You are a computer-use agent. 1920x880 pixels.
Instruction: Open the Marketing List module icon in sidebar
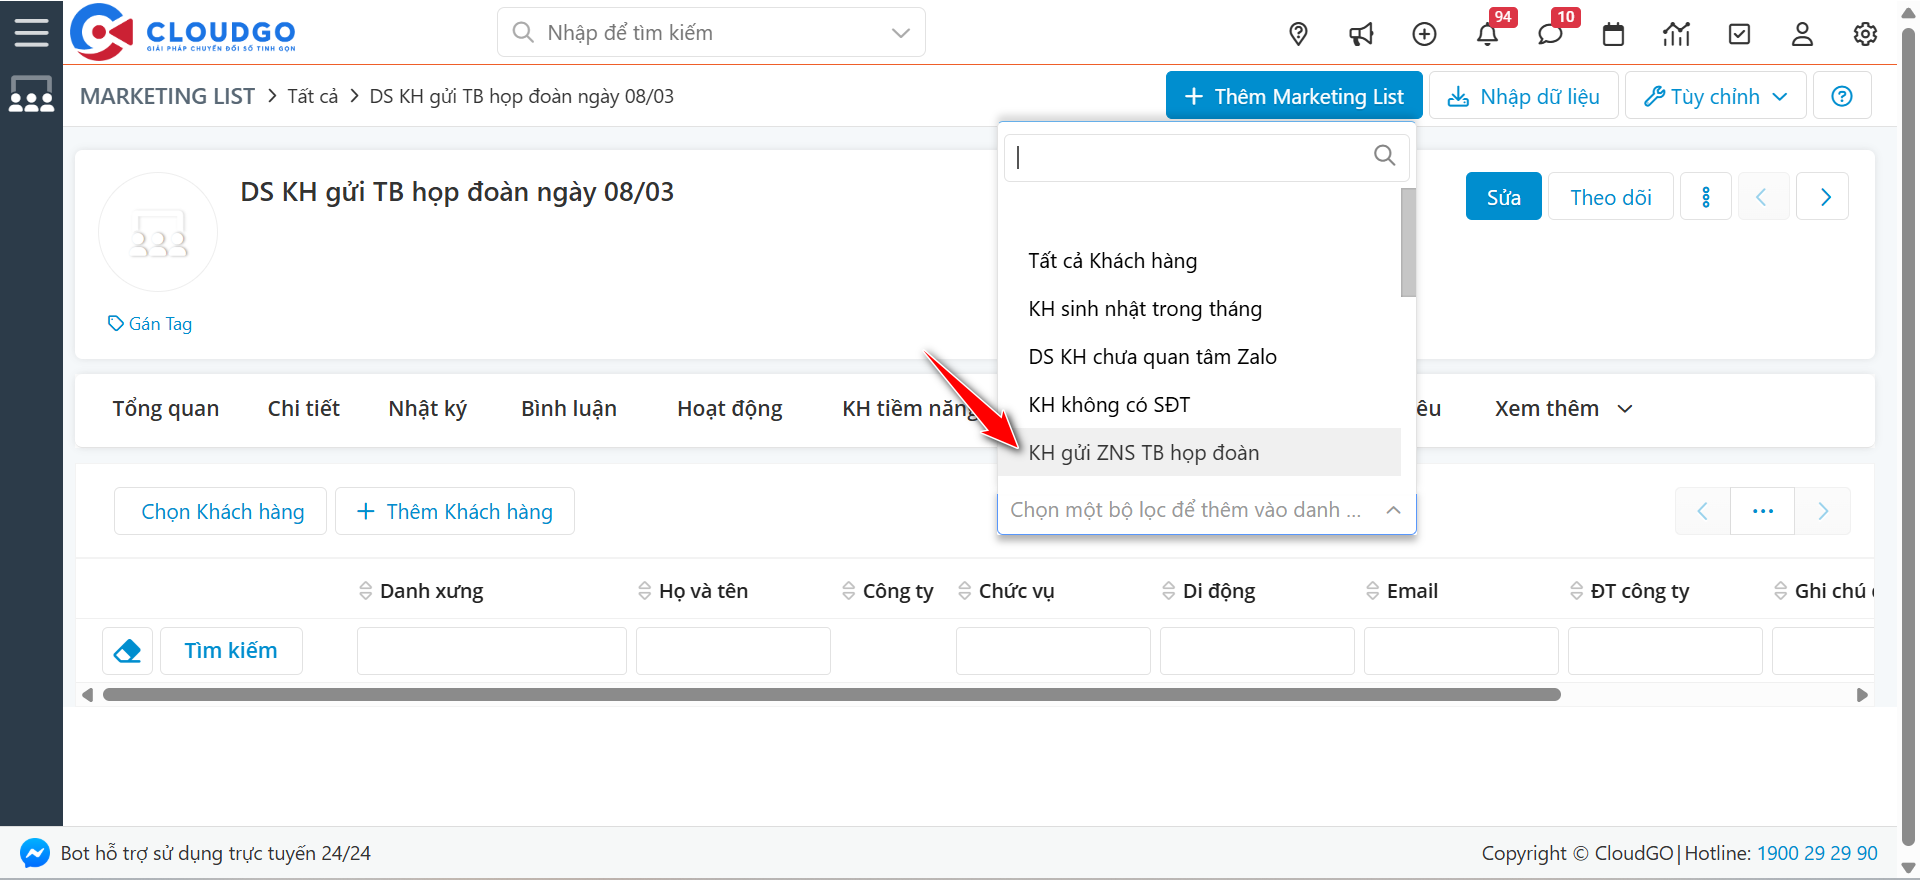pos(31,95)
